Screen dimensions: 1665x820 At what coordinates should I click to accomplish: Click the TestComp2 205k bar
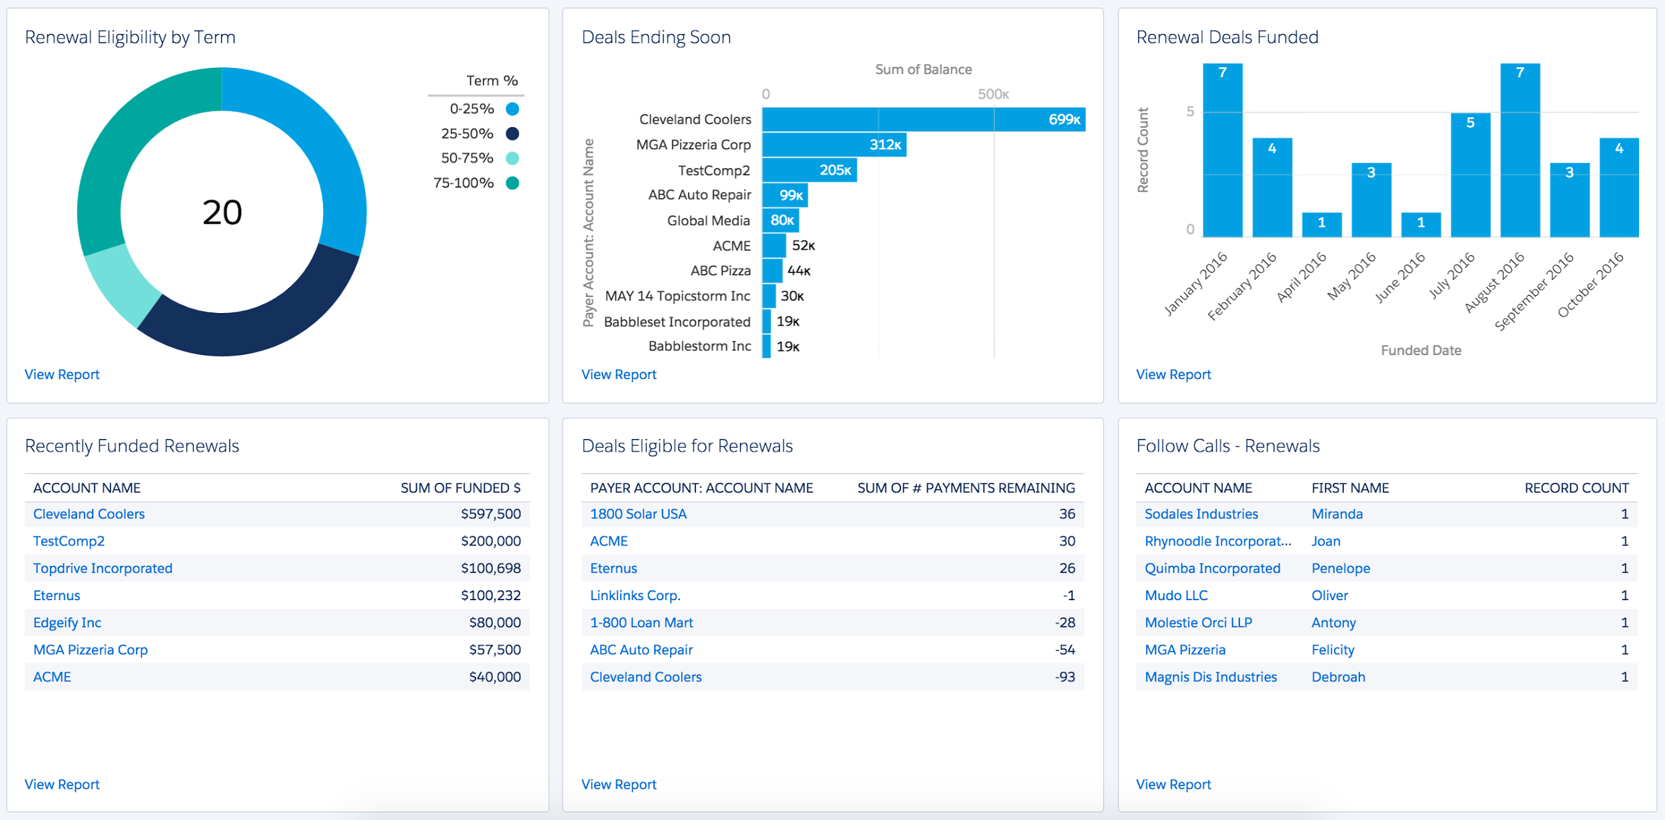[809, 170]
